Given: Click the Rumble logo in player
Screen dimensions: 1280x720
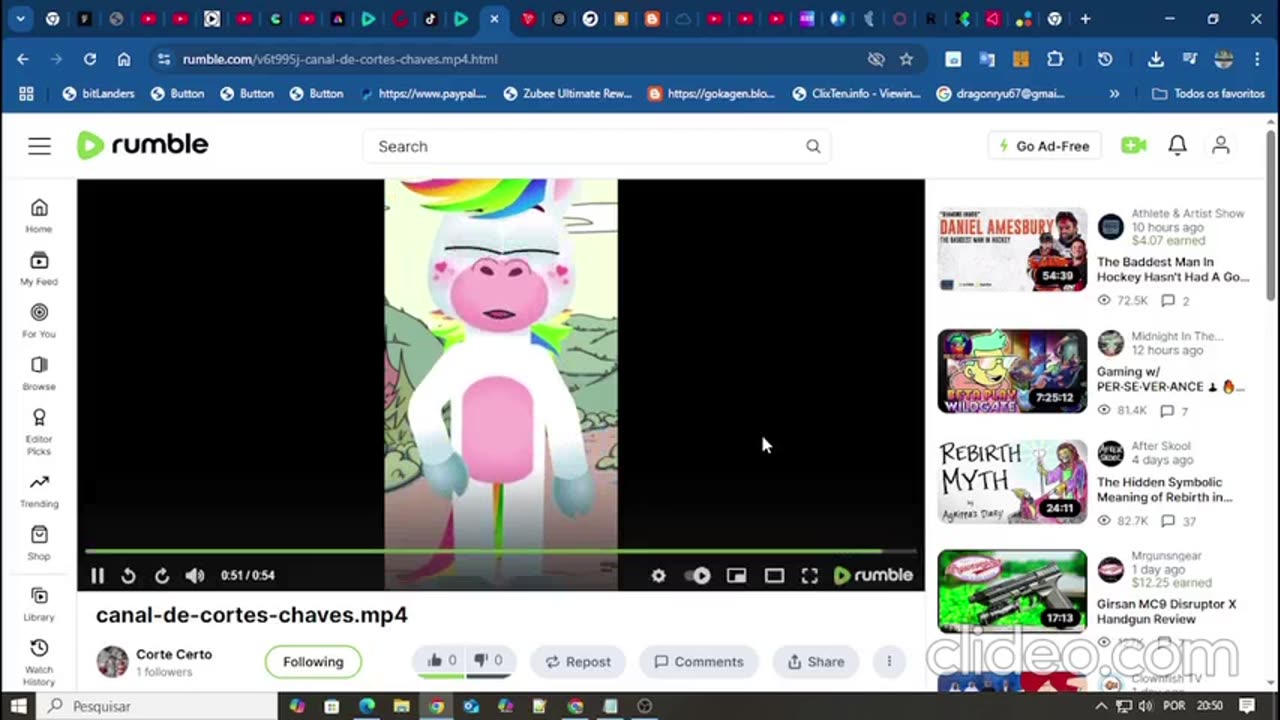Looking at the screenshot, I should coord(873,575).
